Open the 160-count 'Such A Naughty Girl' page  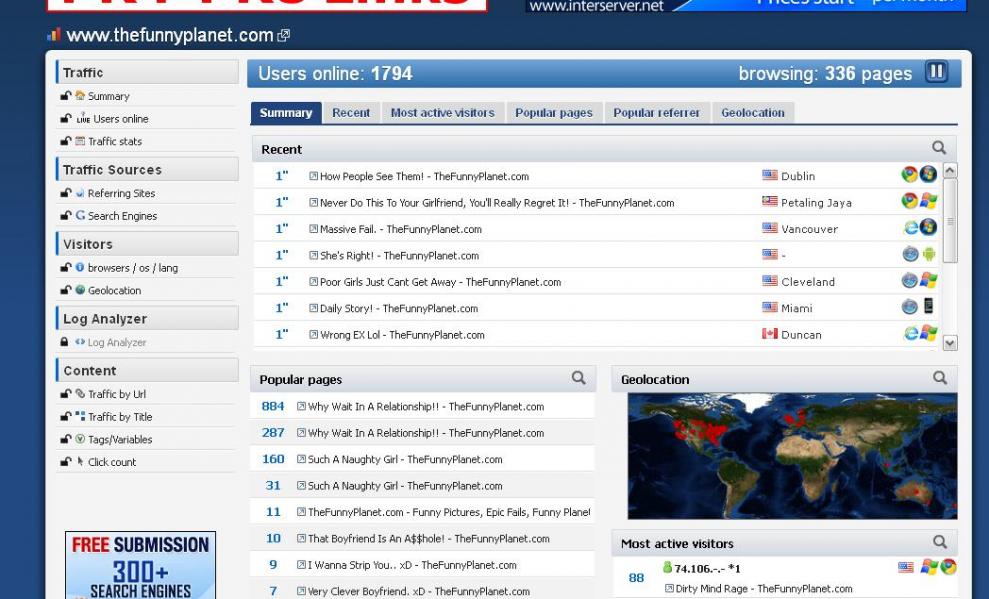pyautogui.click(x=405, y=460)
